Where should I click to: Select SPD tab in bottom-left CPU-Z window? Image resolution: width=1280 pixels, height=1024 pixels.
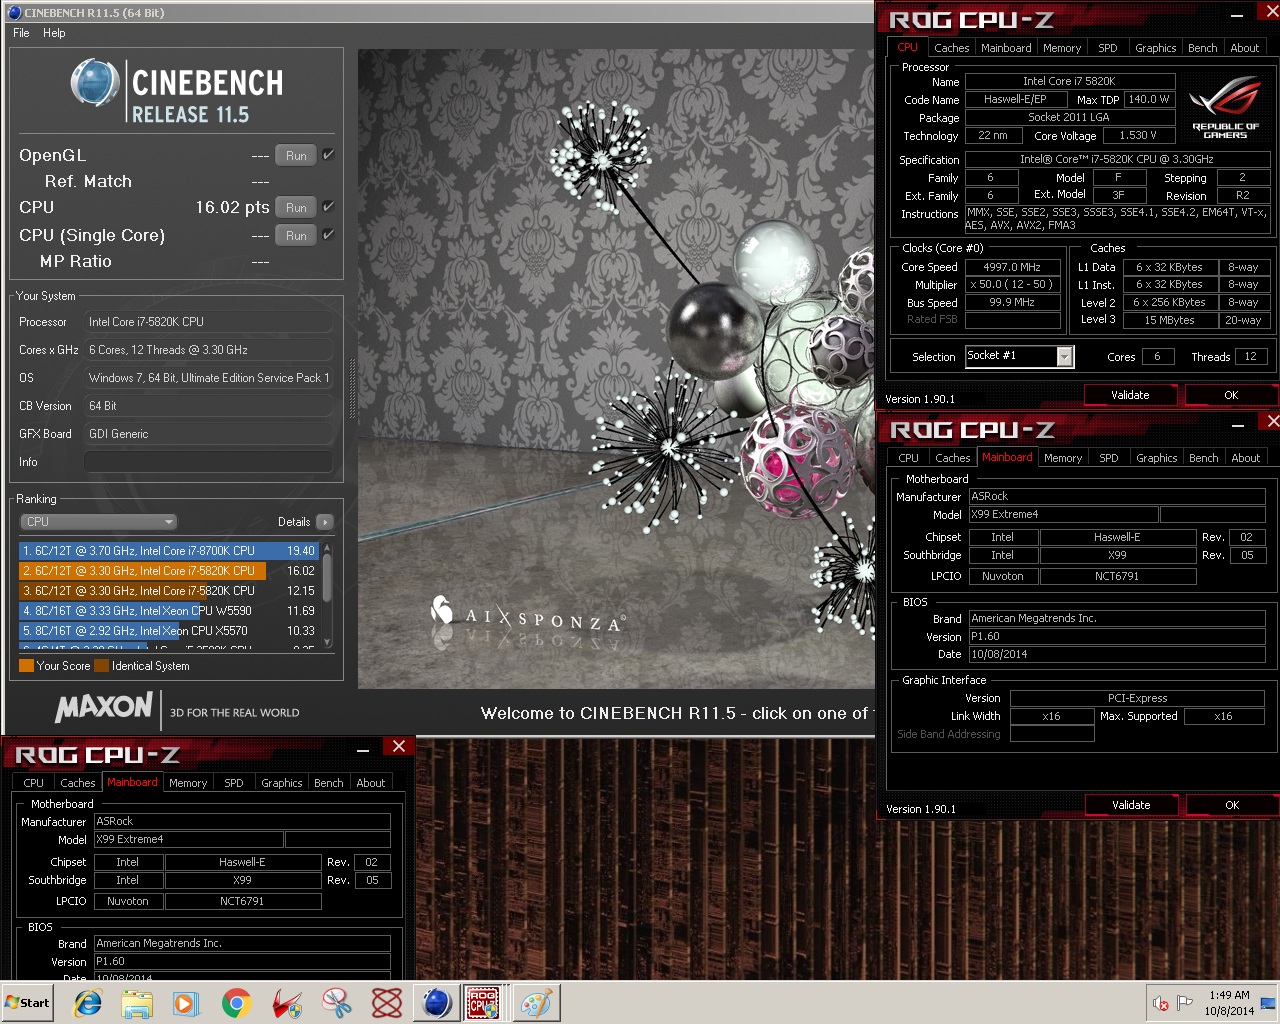pos(234,783)
